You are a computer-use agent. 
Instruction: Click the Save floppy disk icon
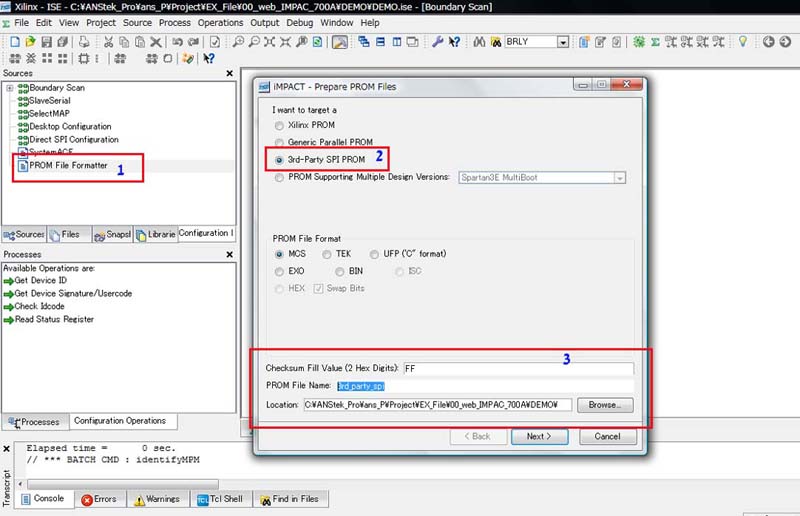click(x=46, y=42)
